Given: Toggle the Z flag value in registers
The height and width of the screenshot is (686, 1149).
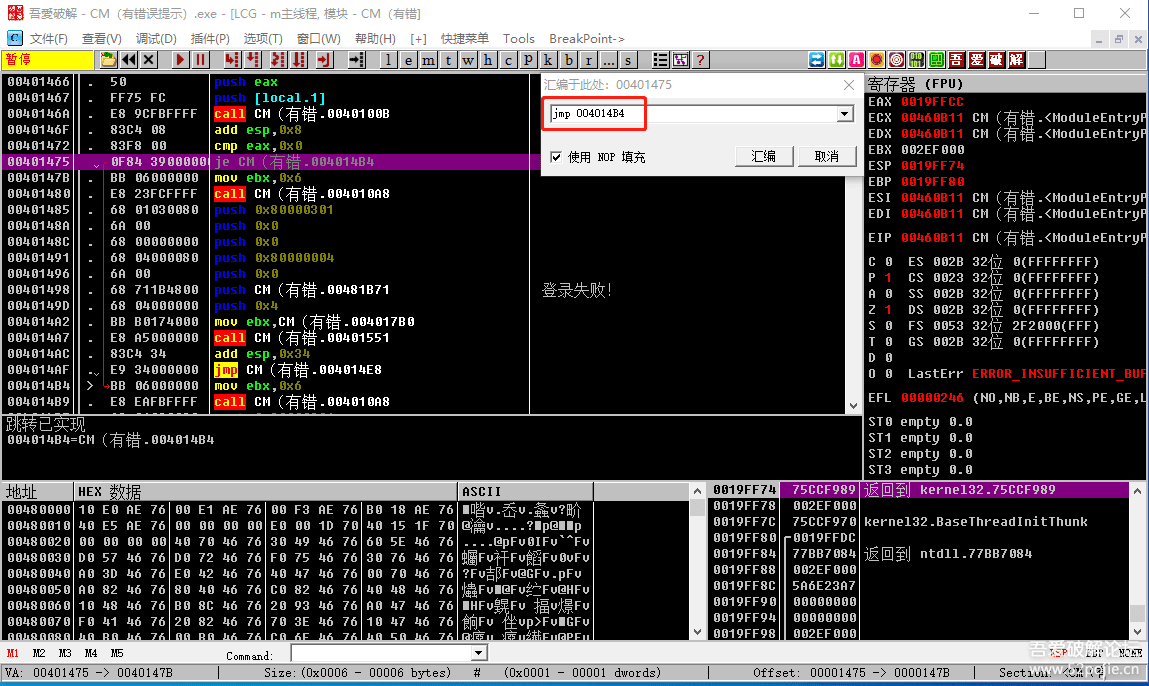Looking at the screenshot, I should [x=888, y=310].
